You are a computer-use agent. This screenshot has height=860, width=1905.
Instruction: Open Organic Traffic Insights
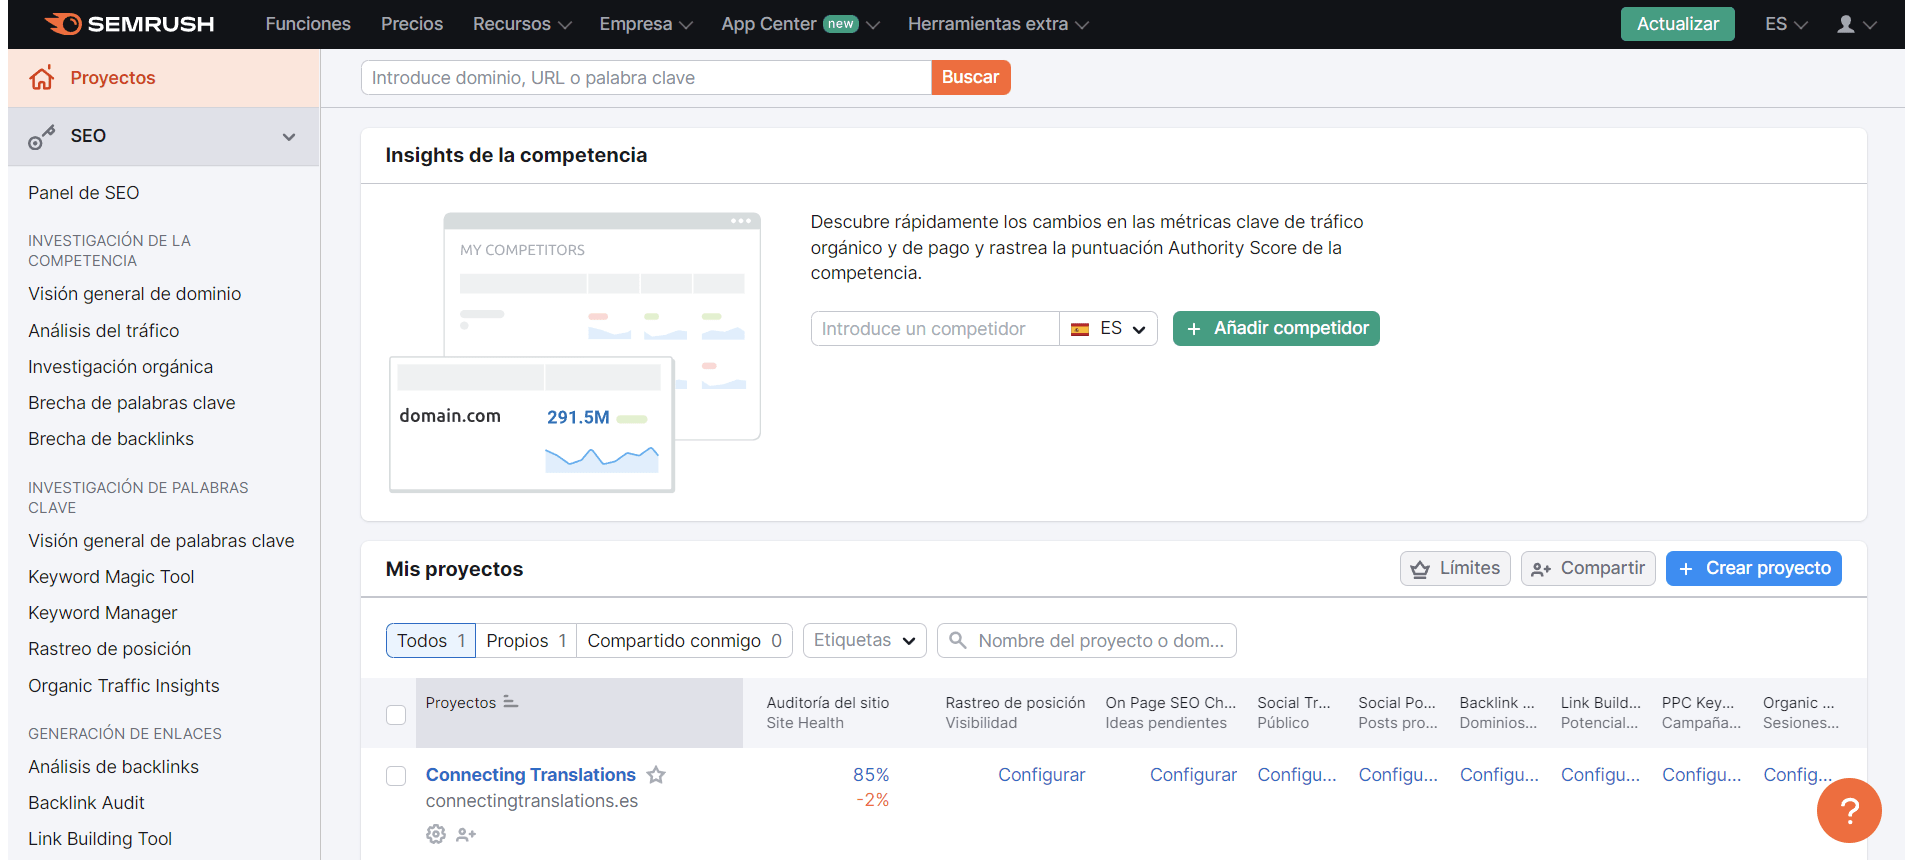(x=124, y=686)
